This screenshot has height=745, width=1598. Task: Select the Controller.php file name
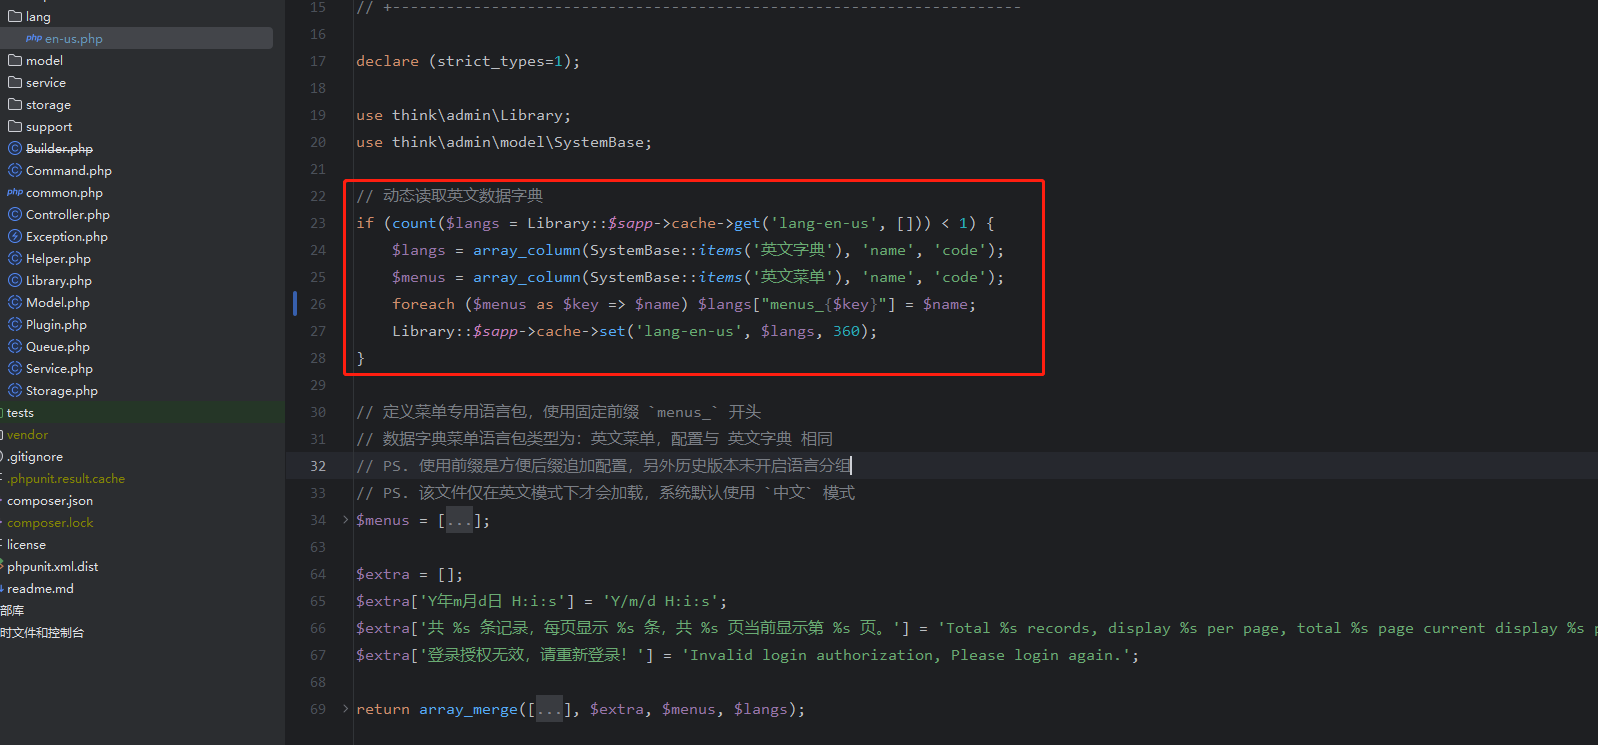tap(68, 215)
